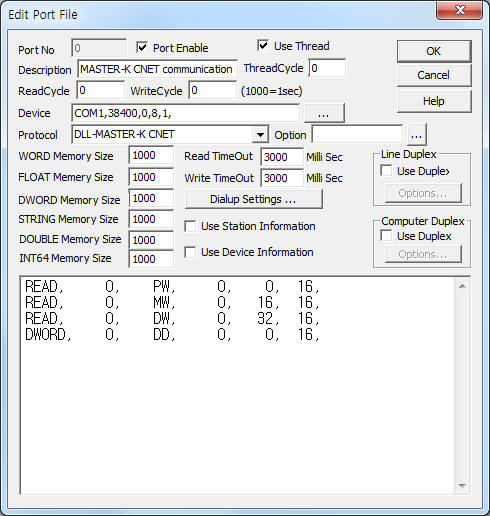Select the DWORD DD line in the list
Screen dimensions: 490x516
[172, 334]
